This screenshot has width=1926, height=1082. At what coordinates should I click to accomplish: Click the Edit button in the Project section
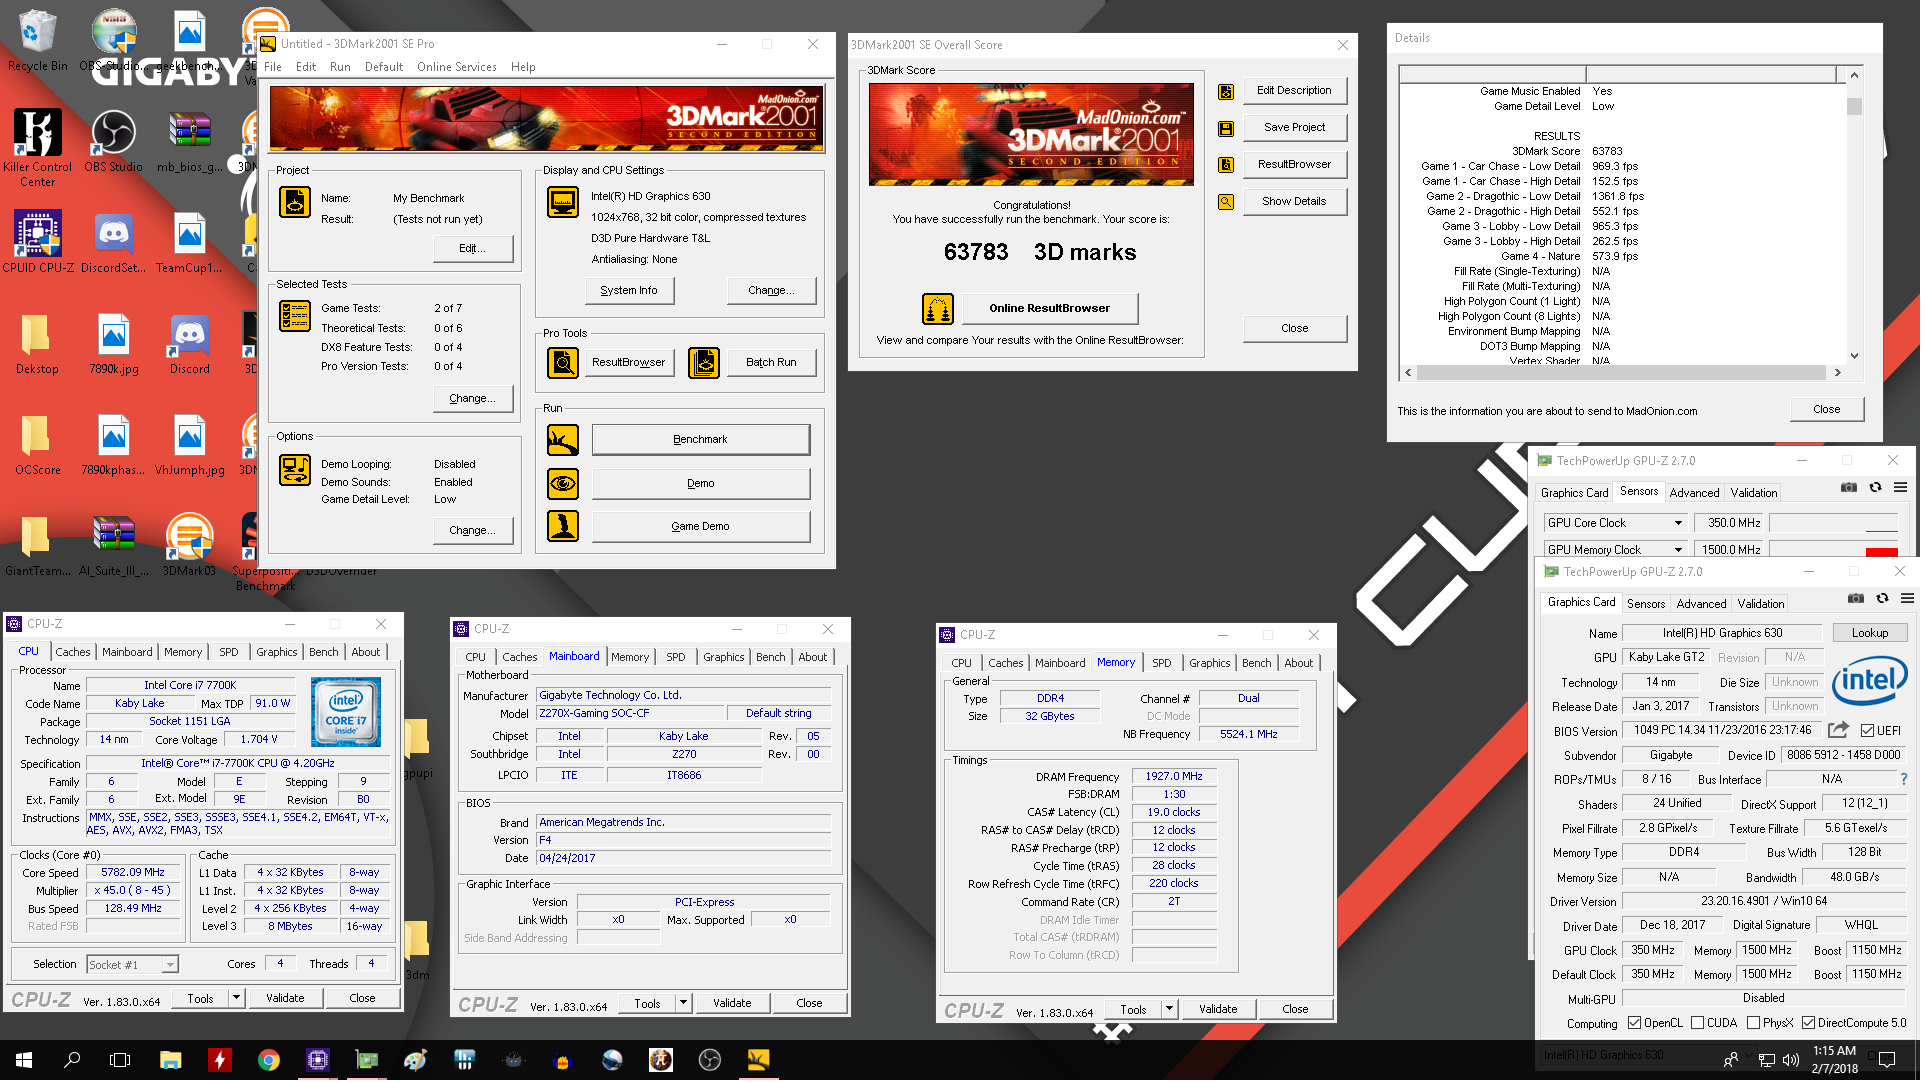coord(476,250)
